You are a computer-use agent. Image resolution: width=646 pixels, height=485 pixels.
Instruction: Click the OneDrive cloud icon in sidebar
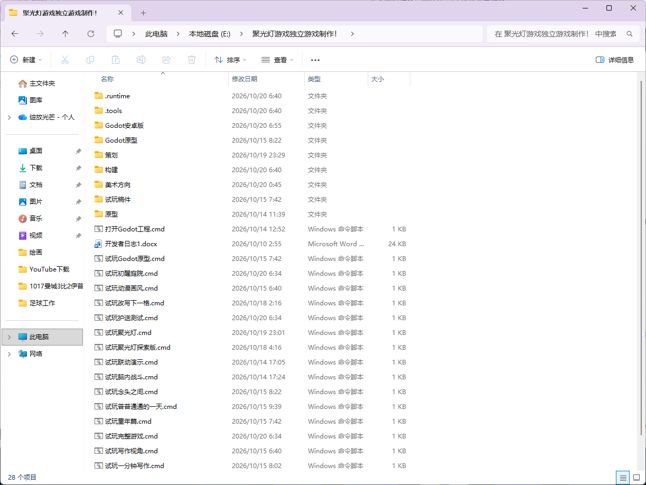22,117
